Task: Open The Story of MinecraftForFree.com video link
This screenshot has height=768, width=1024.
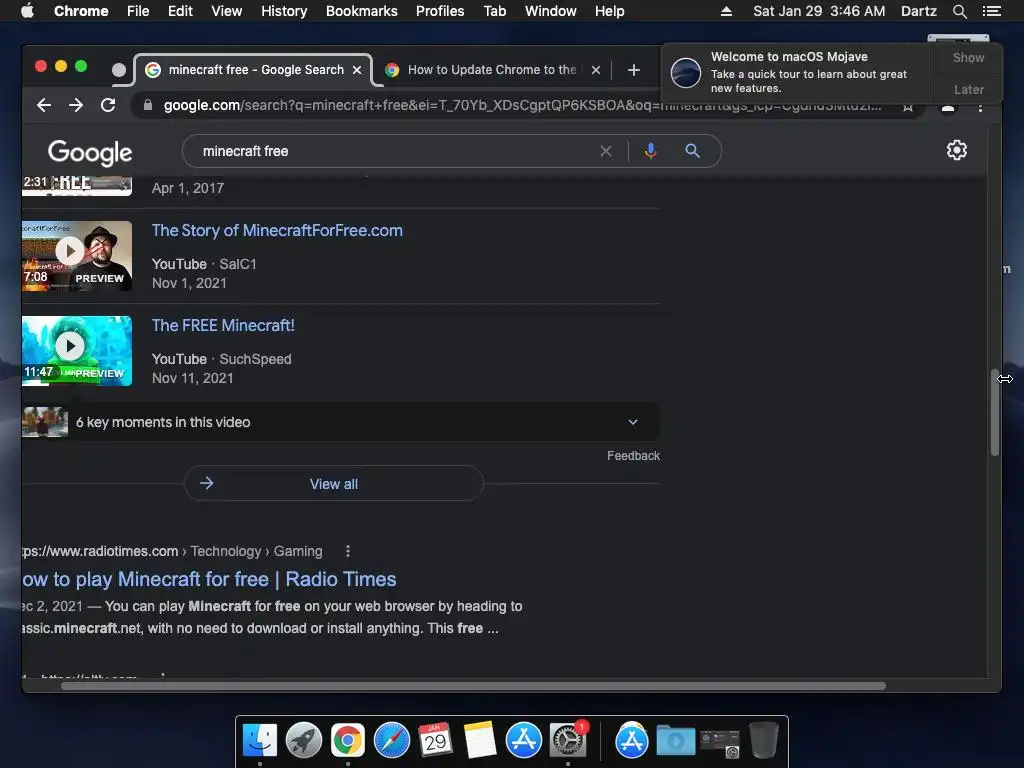Action: click(x=277, y=231)
